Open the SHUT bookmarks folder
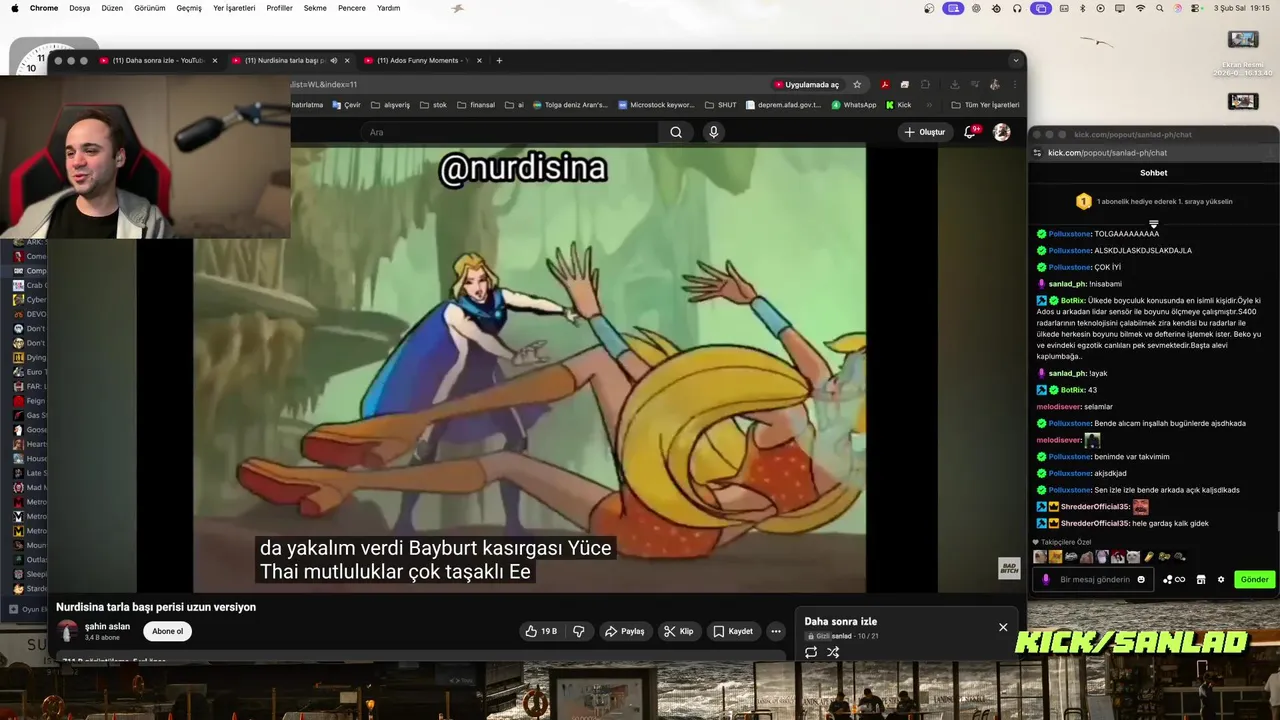 [720, 105]
